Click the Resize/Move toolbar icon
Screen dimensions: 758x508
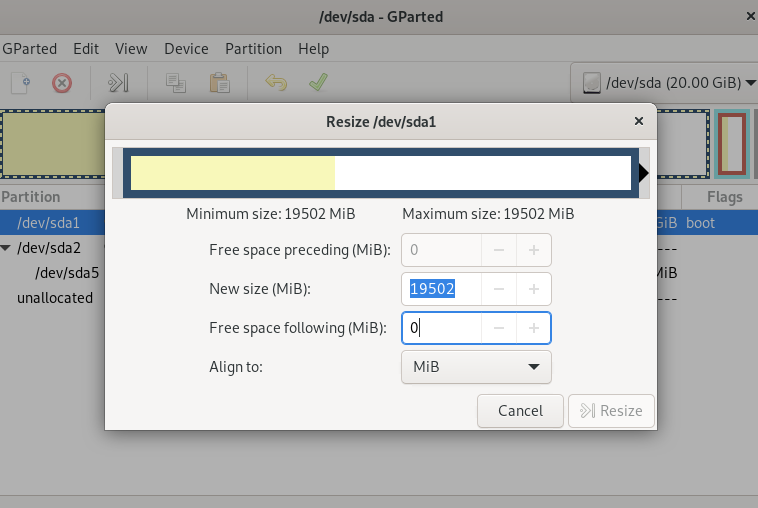119,82
